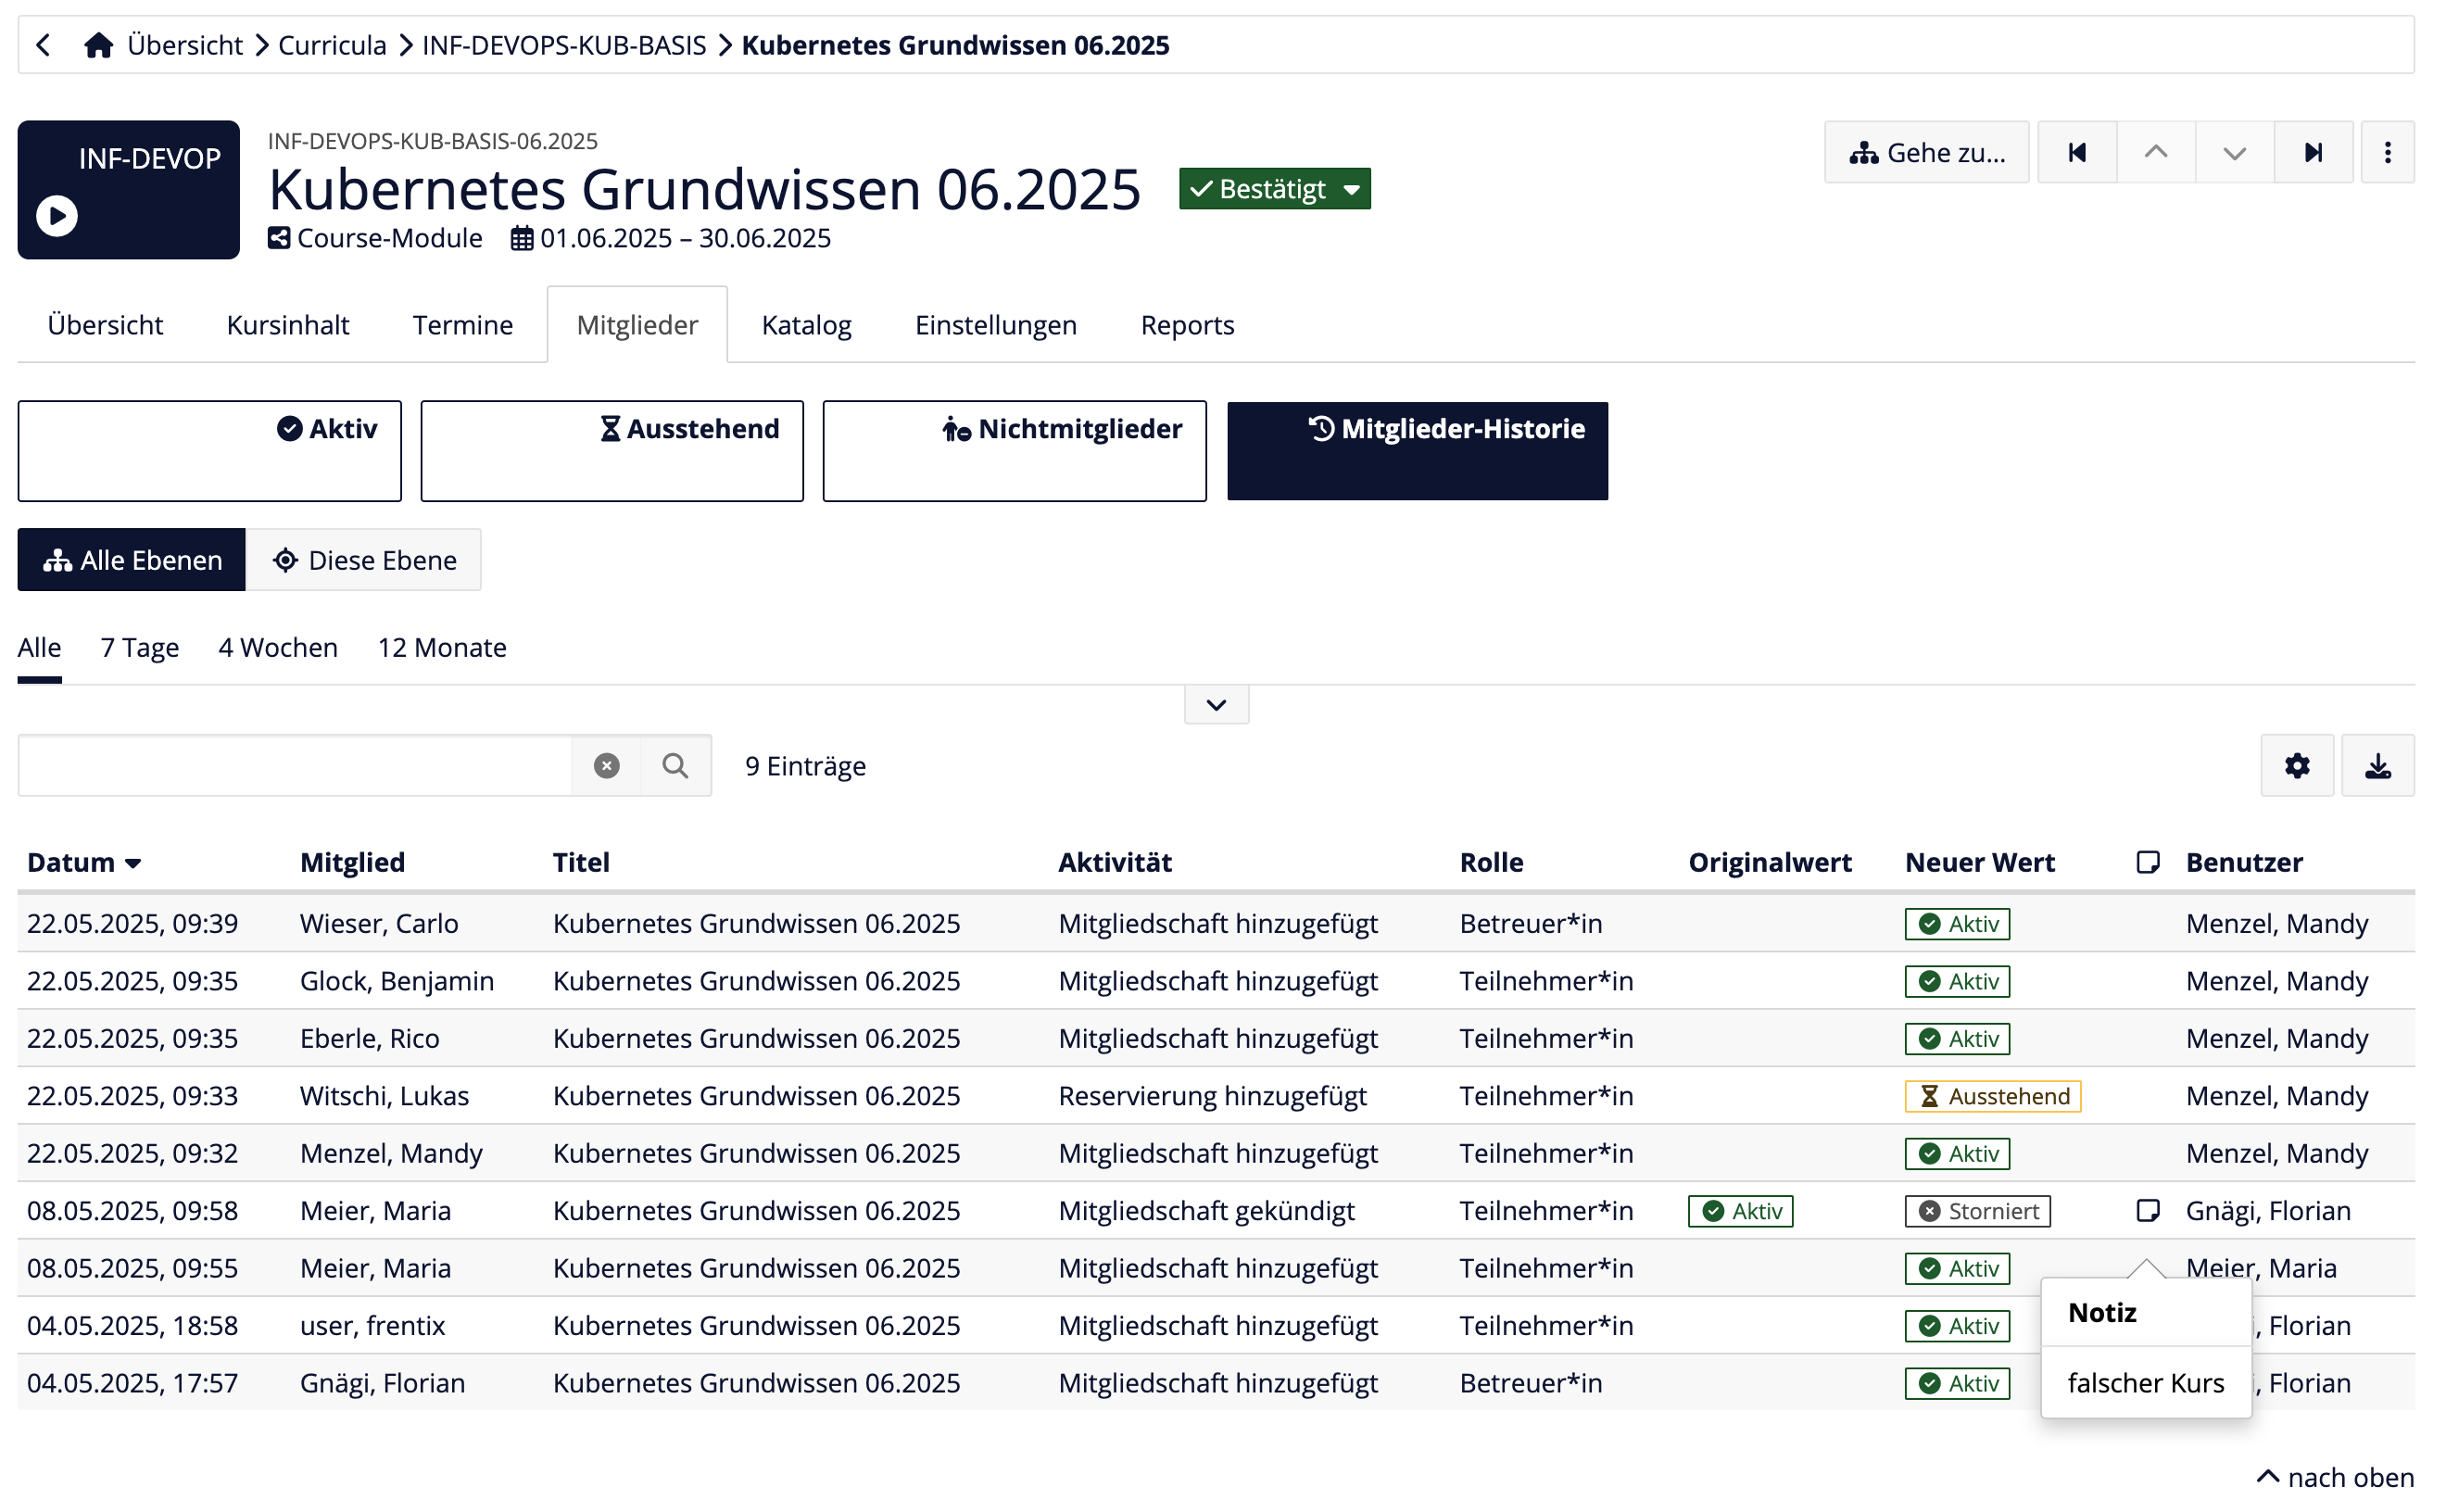
Task: Open the Termine tab
Action: click(462, 325)
